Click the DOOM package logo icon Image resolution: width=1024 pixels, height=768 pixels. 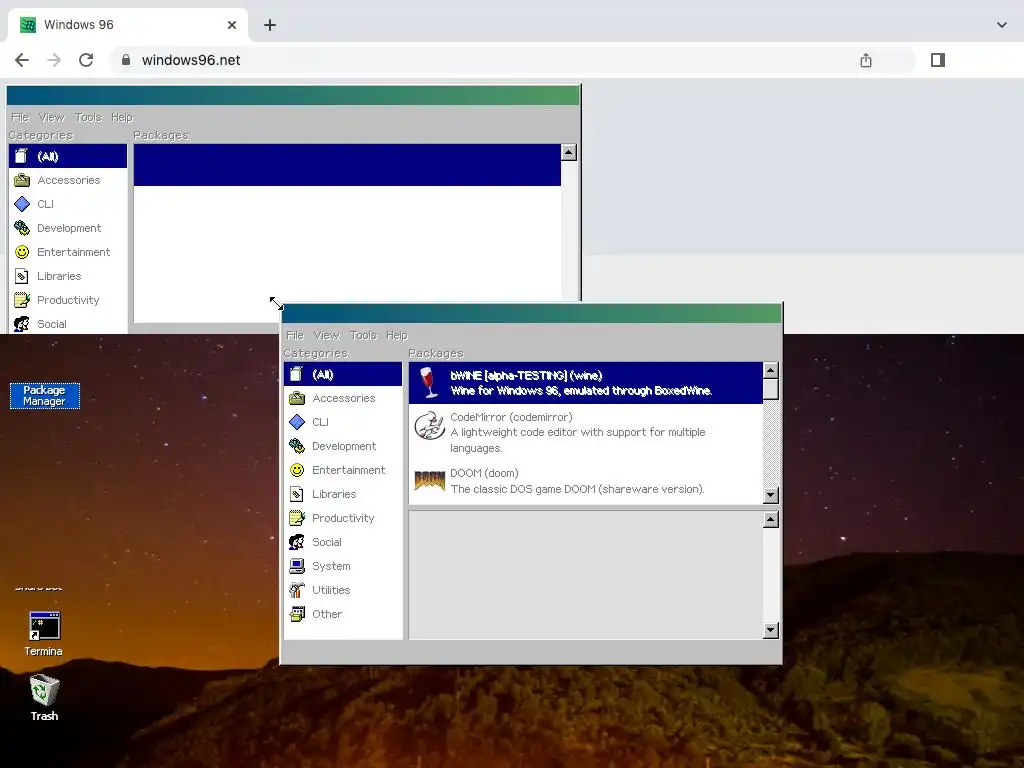coord(430,481)
